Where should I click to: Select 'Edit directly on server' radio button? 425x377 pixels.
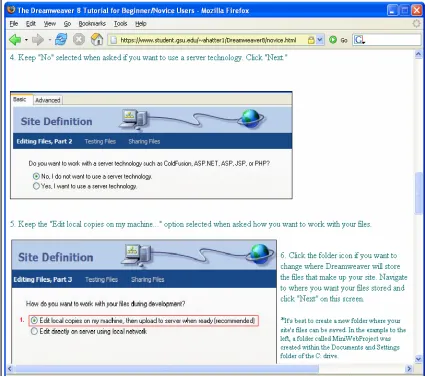(34, 331)
